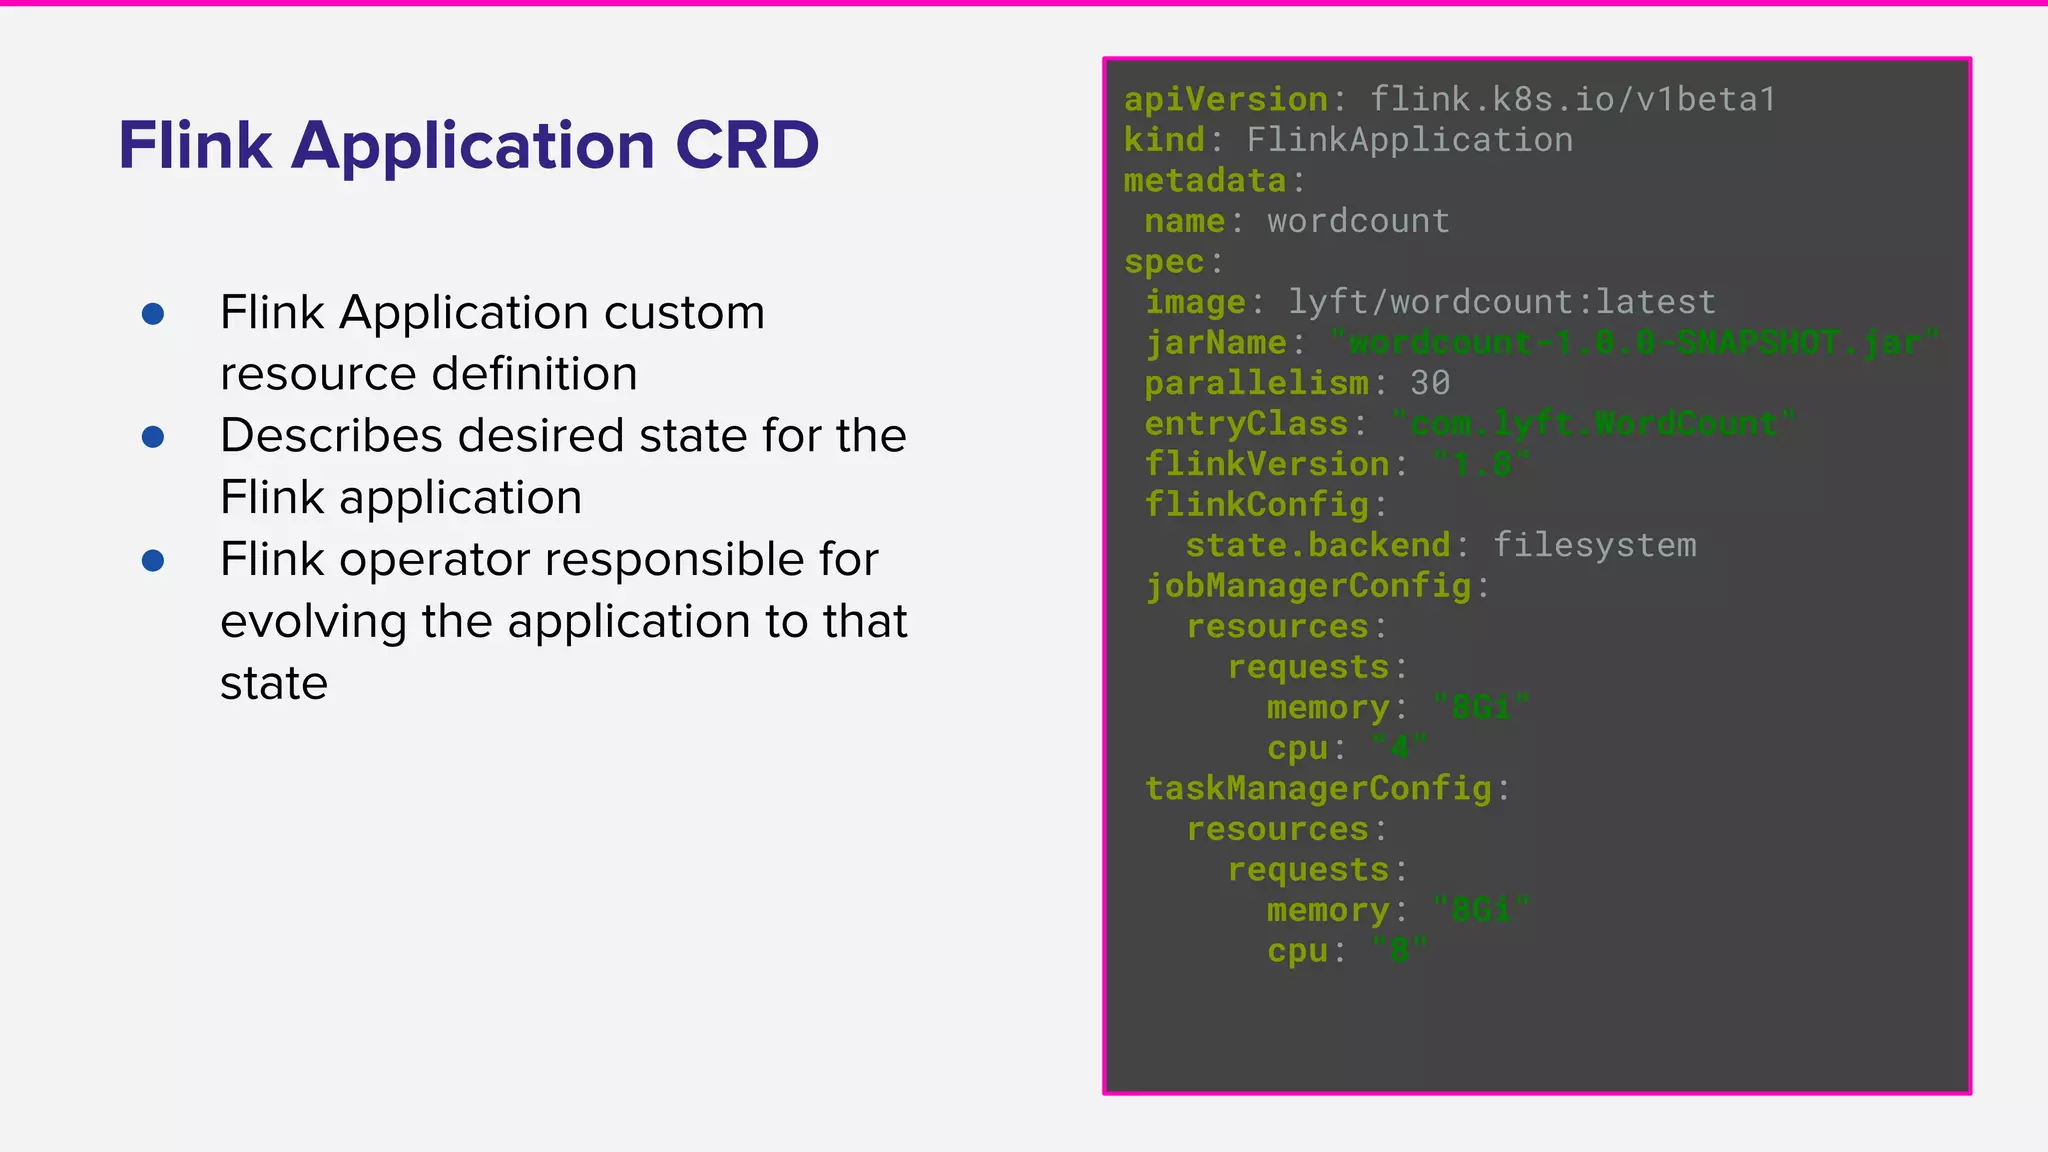Image resolution: width=2048 pixels, height=1152 pixels.
Task: Click the 'cpu: "8"' line
Action: 1348,951
